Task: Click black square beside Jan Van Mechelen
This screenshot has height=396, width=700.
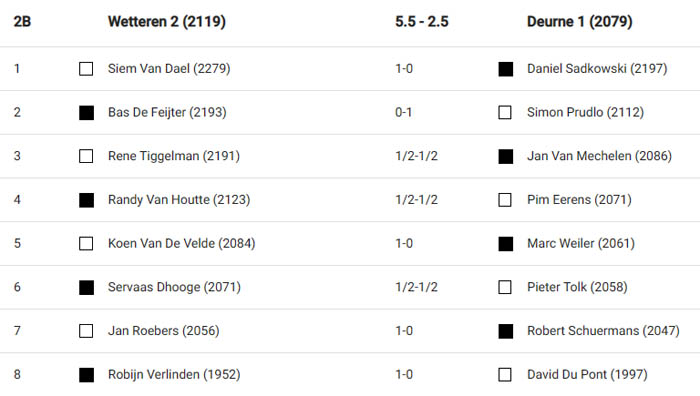Action: pos(505,157)
